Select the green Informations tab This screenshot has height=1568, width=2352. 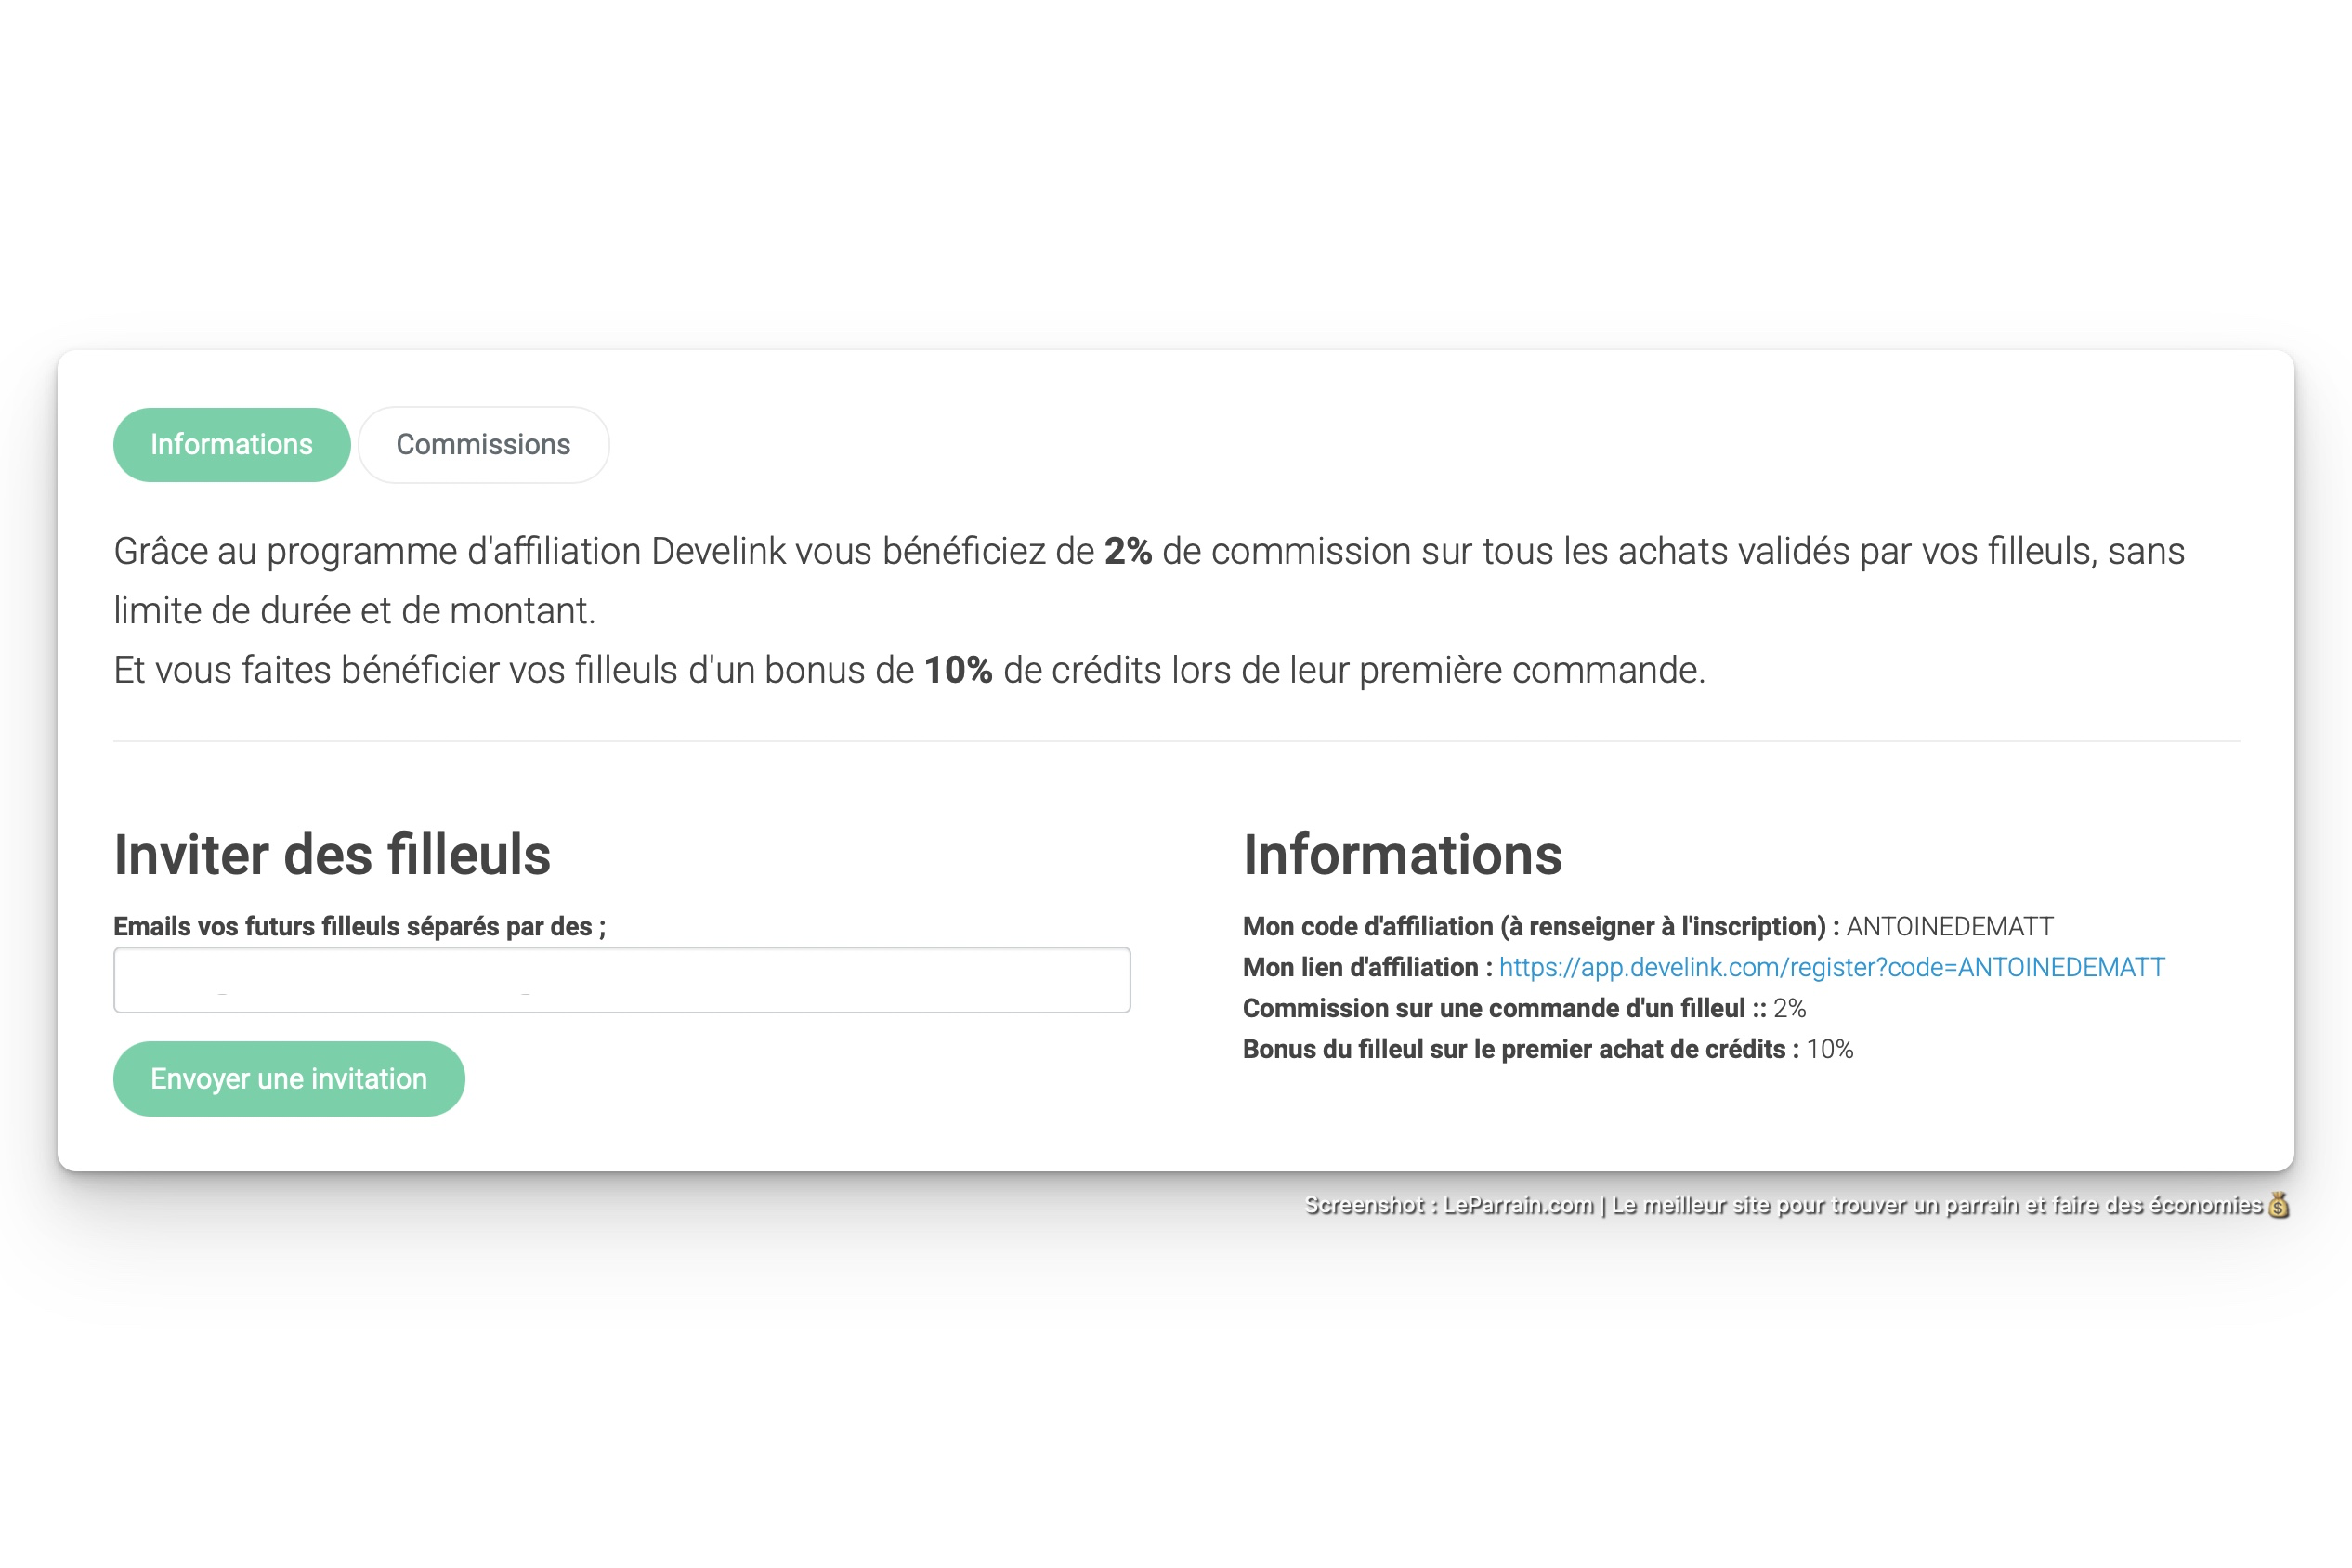pyautogui.click(x=231, y=445)
